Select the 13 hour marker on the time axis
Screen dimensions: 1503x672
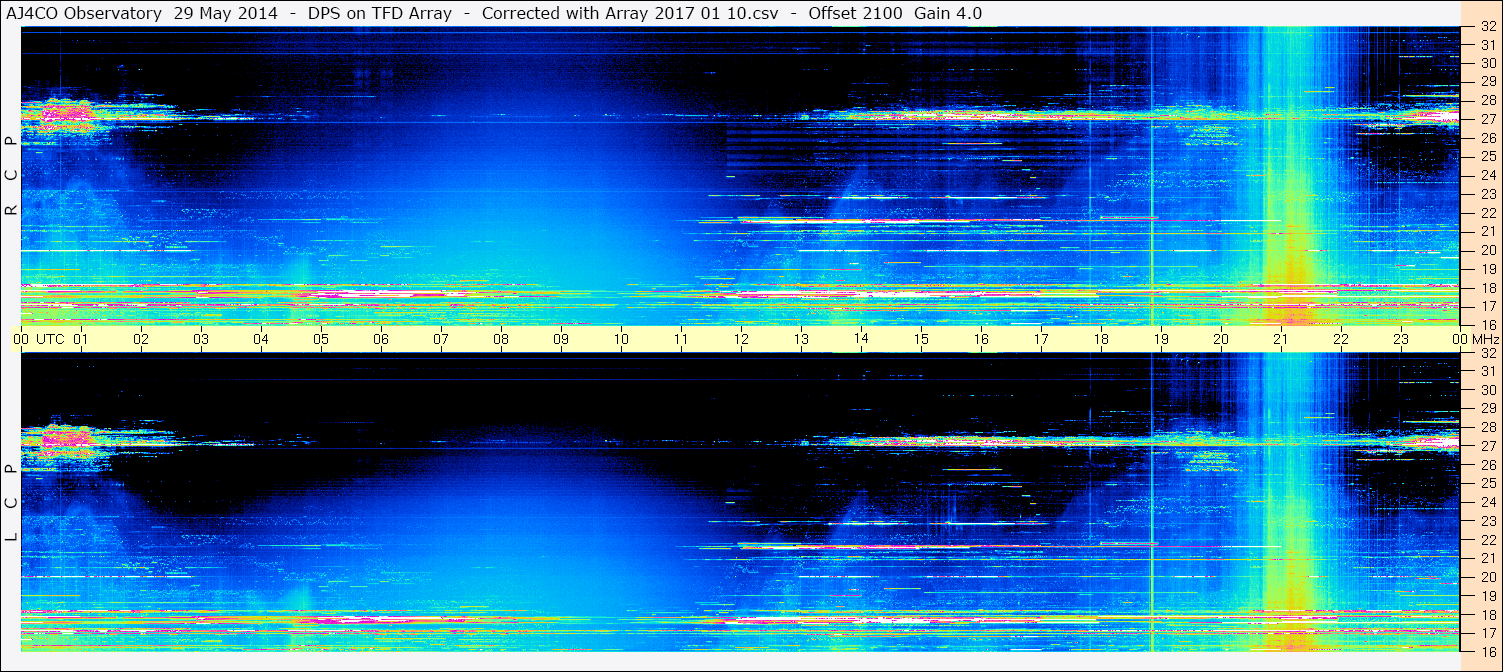pos(801,339)
